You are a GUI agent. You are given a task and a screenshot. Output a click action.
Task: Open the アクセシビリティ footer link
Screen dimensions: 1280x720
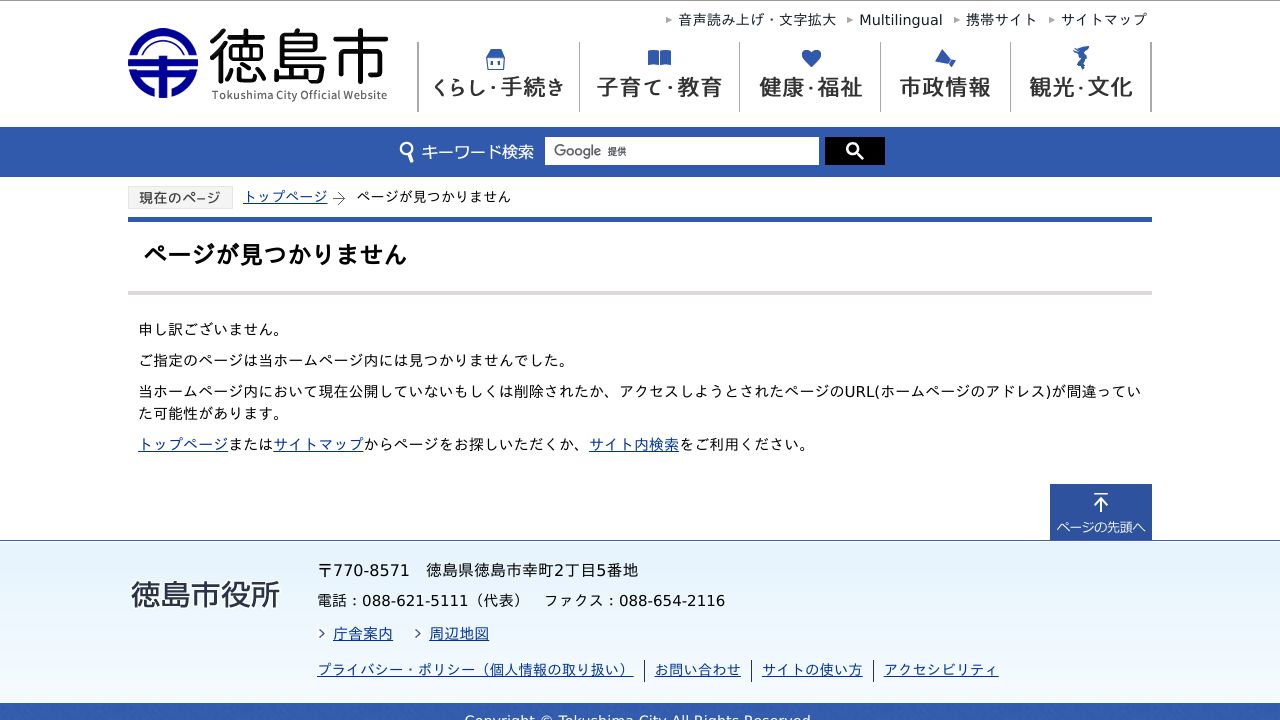[941, 670]
